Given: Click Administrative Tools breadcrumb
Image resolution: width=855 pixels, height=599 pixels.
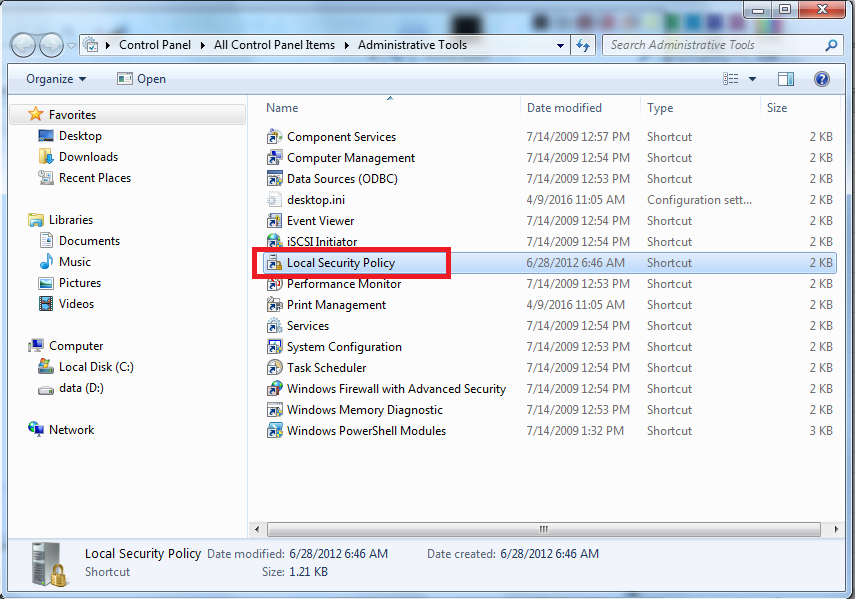Looking at the screenshot, I should pyautogui.click(x=412, y=45).
